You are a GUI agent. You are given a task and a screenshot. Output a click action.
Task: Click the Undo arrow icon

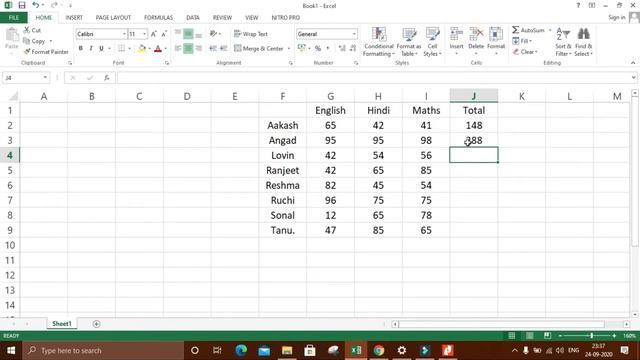pos(36,5)
